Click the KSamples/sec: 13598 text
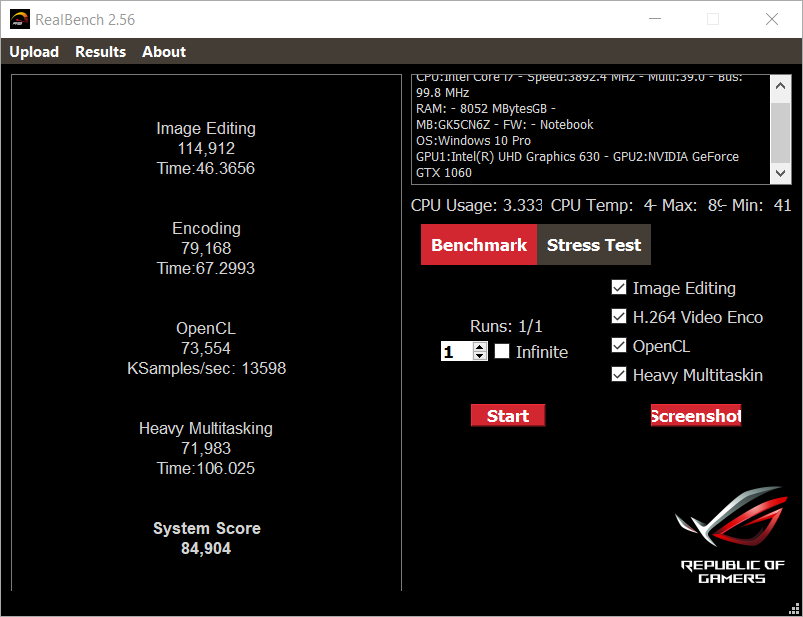This screenshot has width=803, height=617. coord(206,368)
